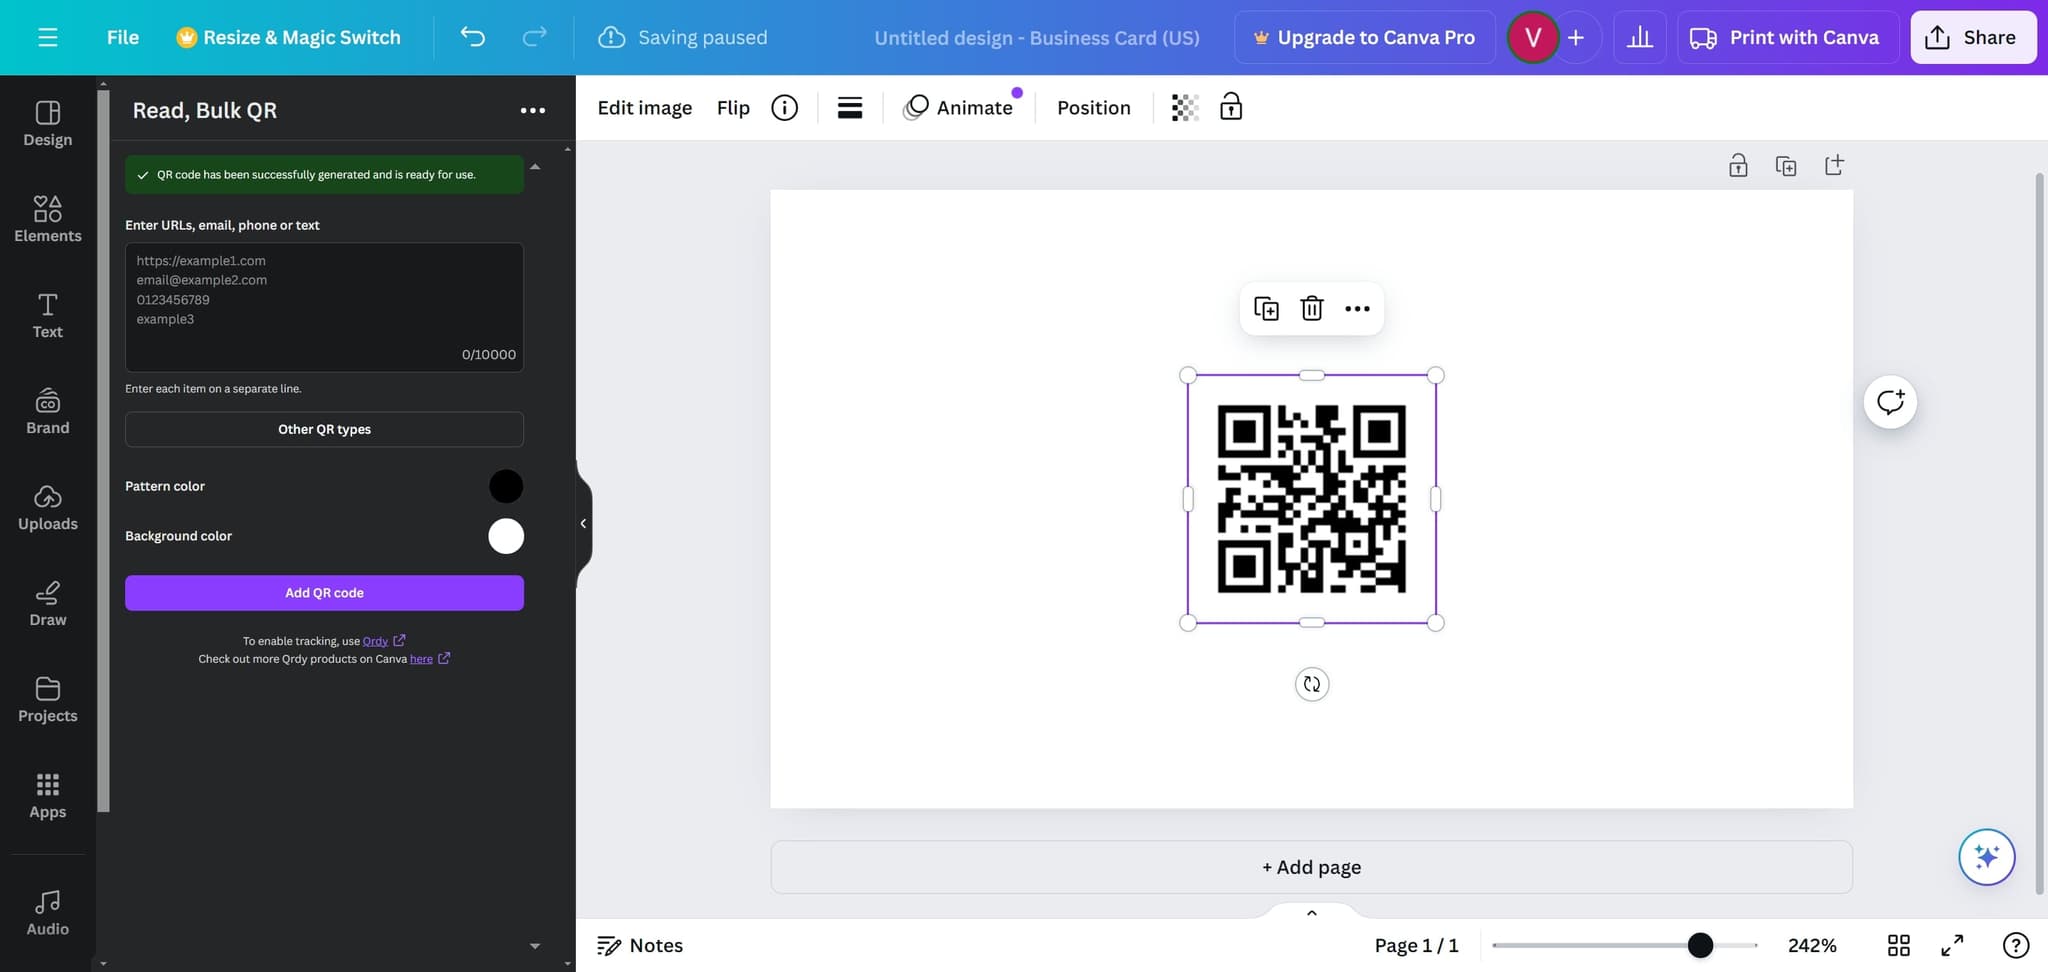
Task: Collapse the side panel with arrow handle
Action: [583, 523]
